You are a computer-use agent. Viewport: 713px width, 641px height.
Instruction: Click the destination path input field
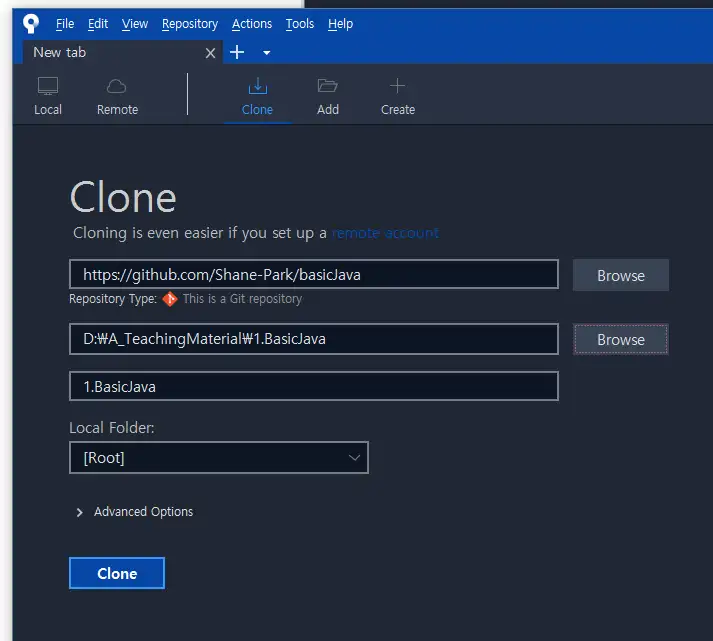314,339
